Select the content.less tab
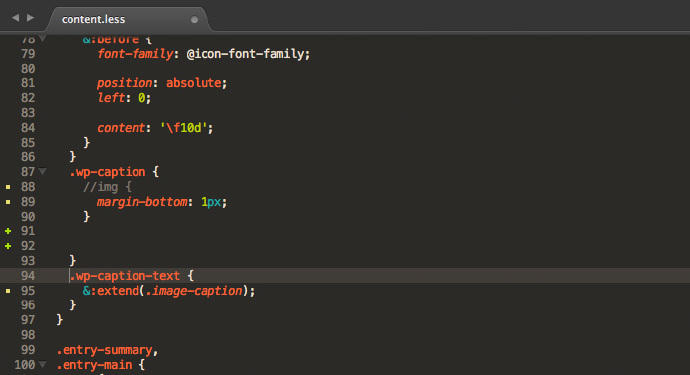Viewport: 690px width, 375px height. coord(128,19)
